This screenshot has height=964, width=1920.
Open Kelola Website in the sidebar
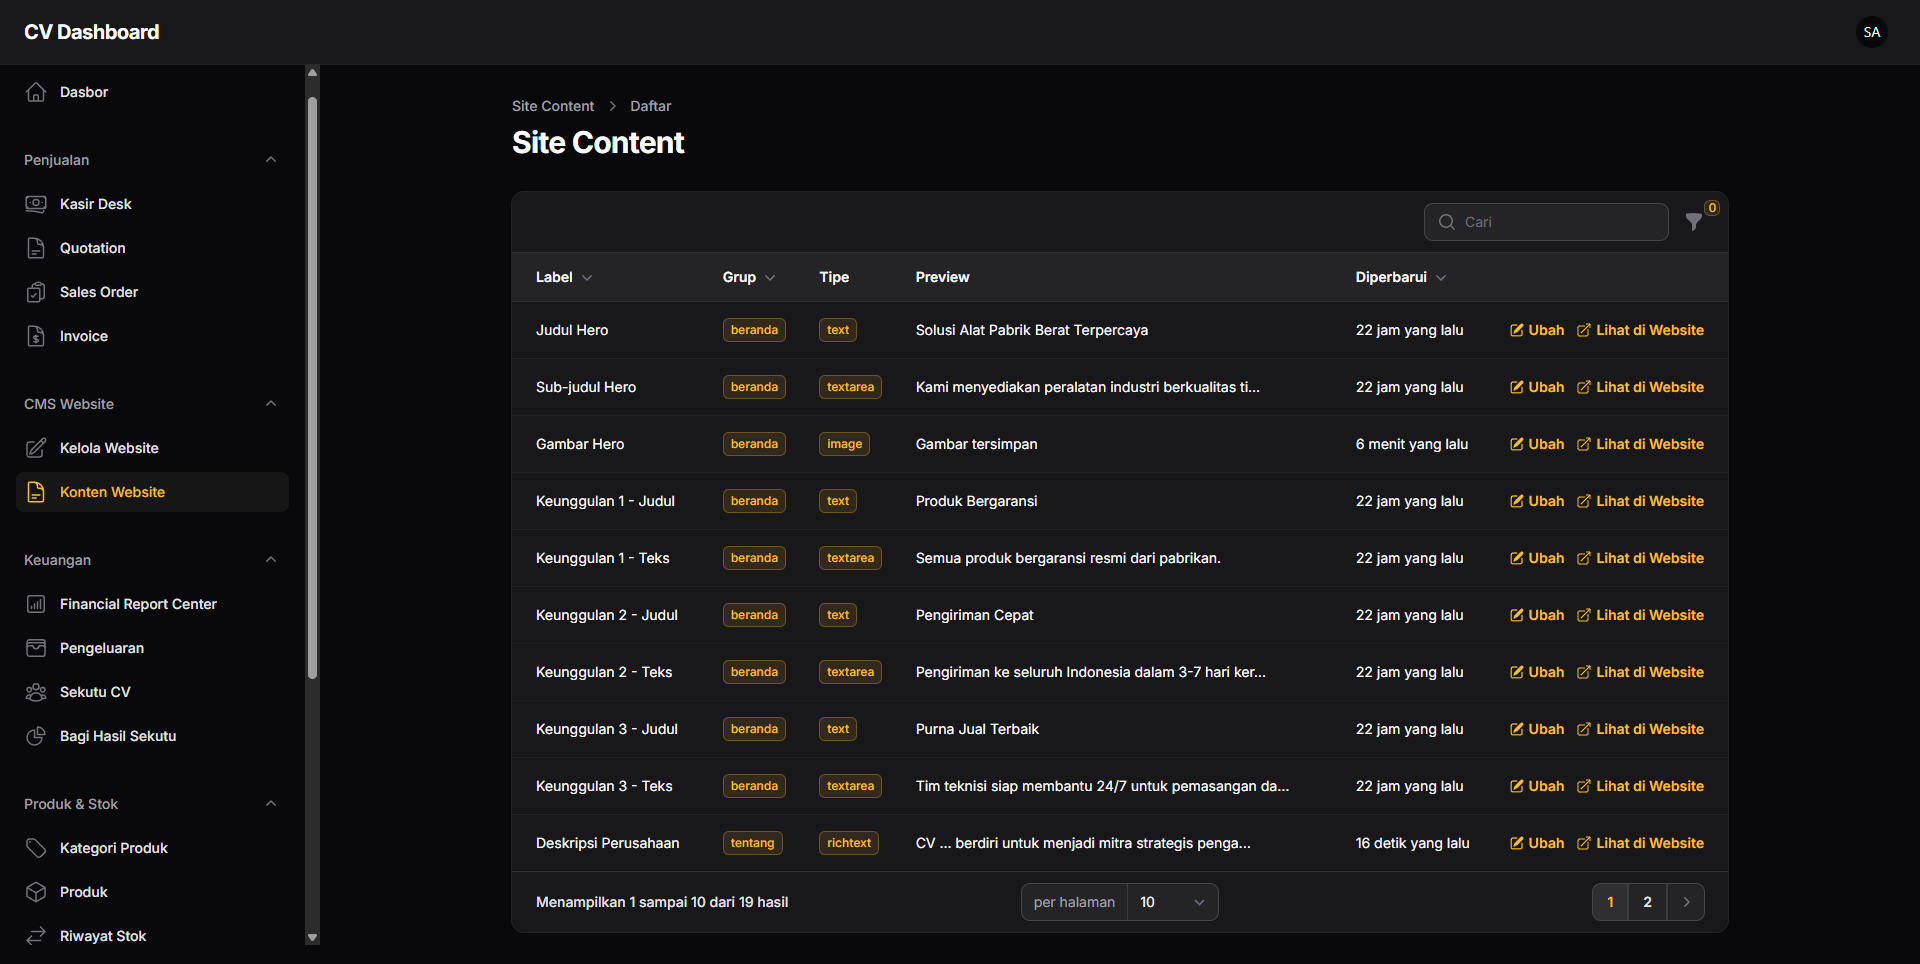(109, 448)
